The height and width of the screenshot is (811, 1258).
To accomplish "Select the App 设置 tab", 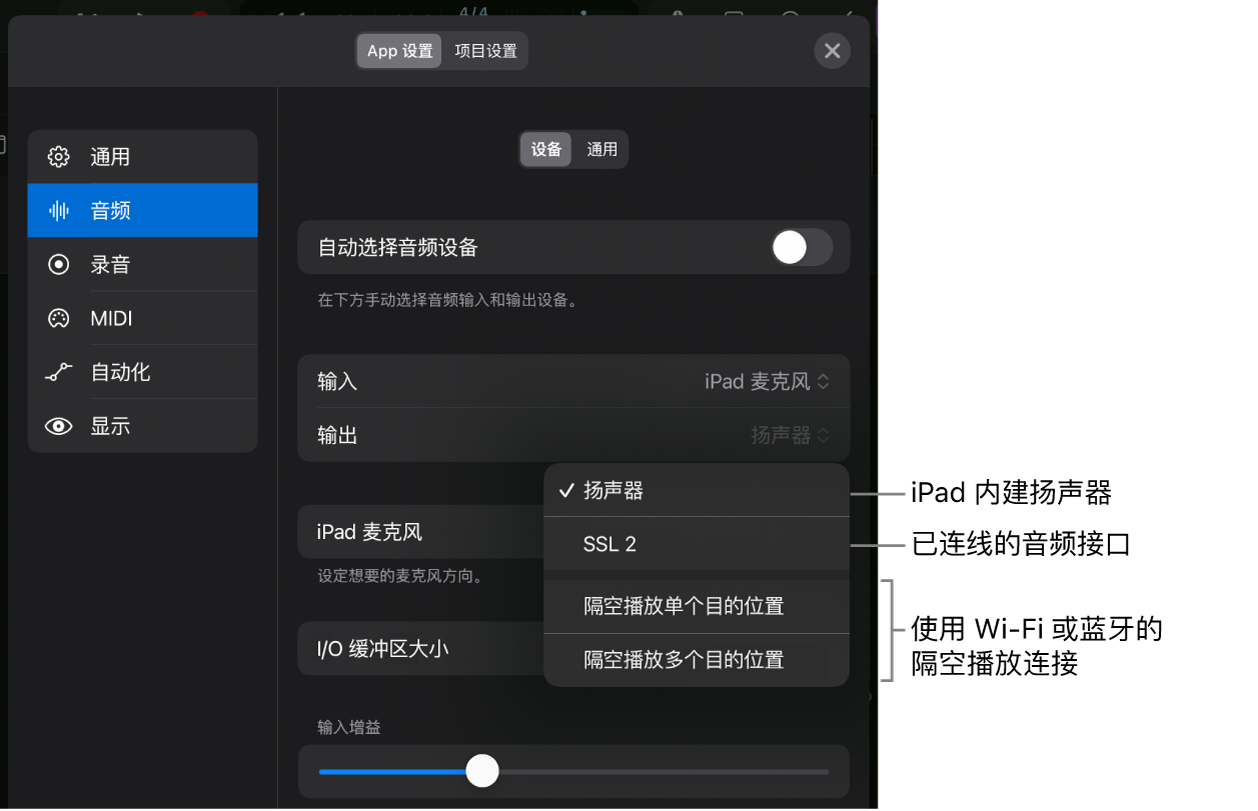I will coord(398,50).
